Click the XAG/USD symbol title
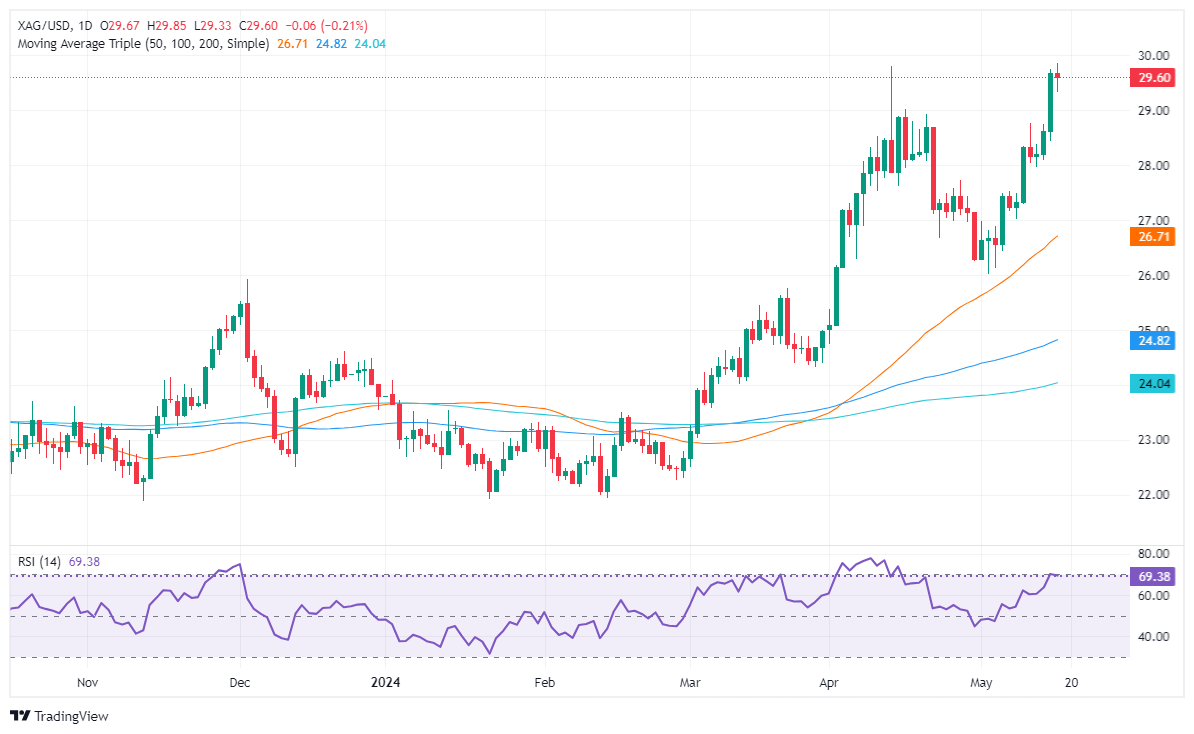The width and height of the screenshot is (1194, 734). pos(39,26)
